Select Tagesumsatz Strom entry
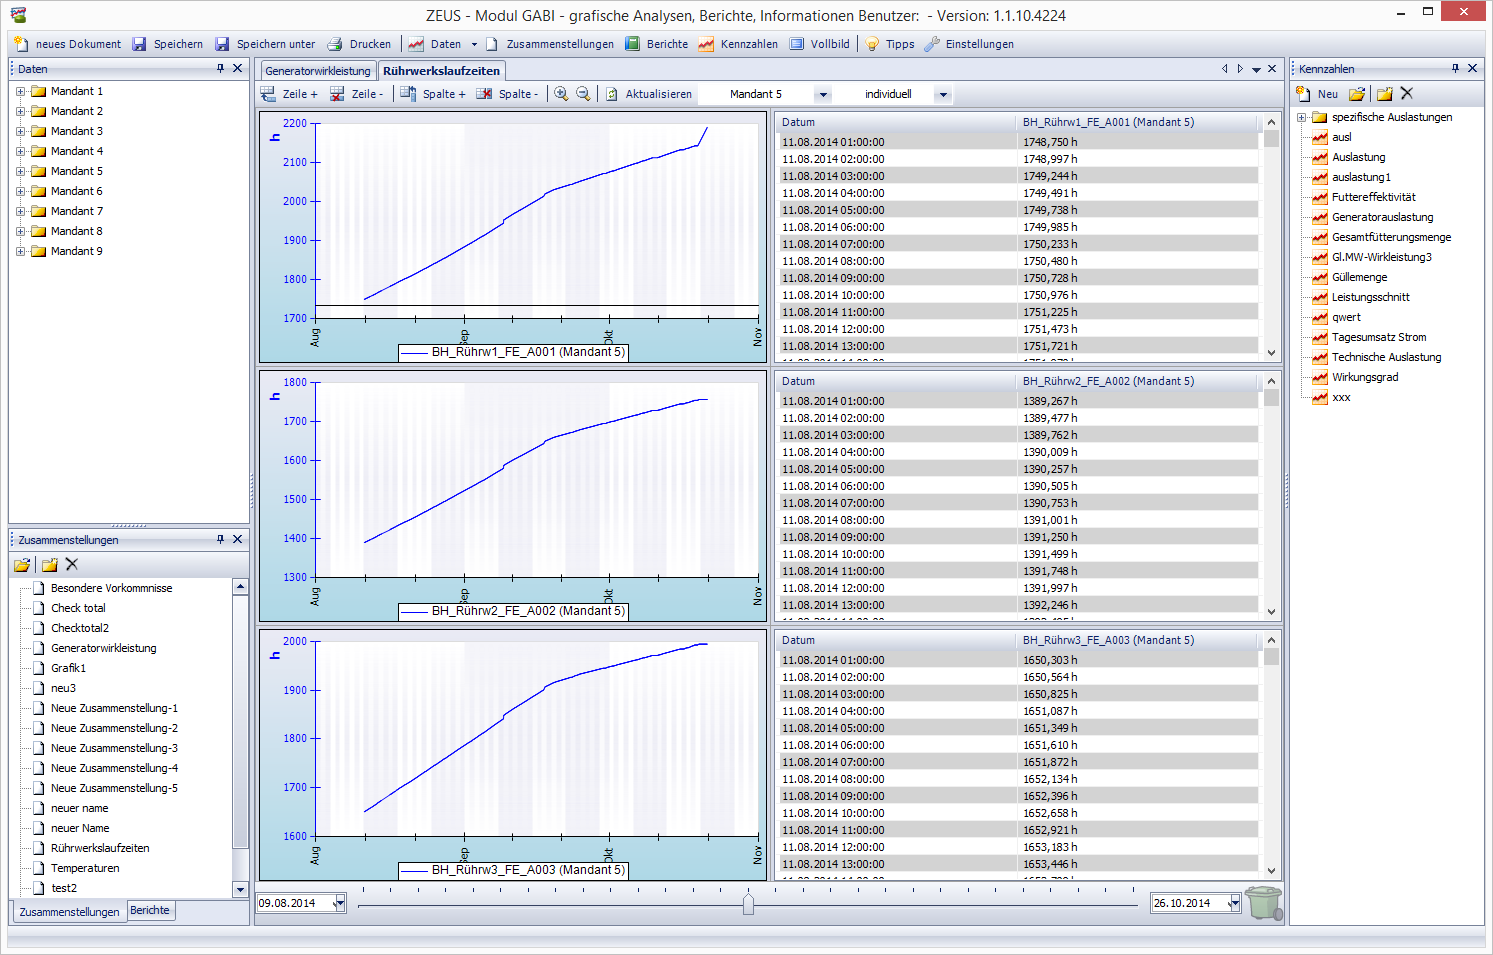Image resolution: width=1493 pixels, height=955 pixels. (x=1379, y=337)
